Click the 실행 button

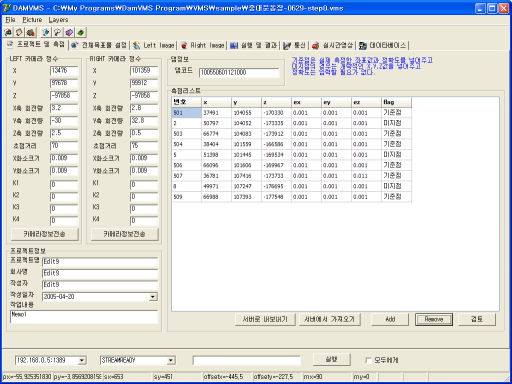pos(331,359)
